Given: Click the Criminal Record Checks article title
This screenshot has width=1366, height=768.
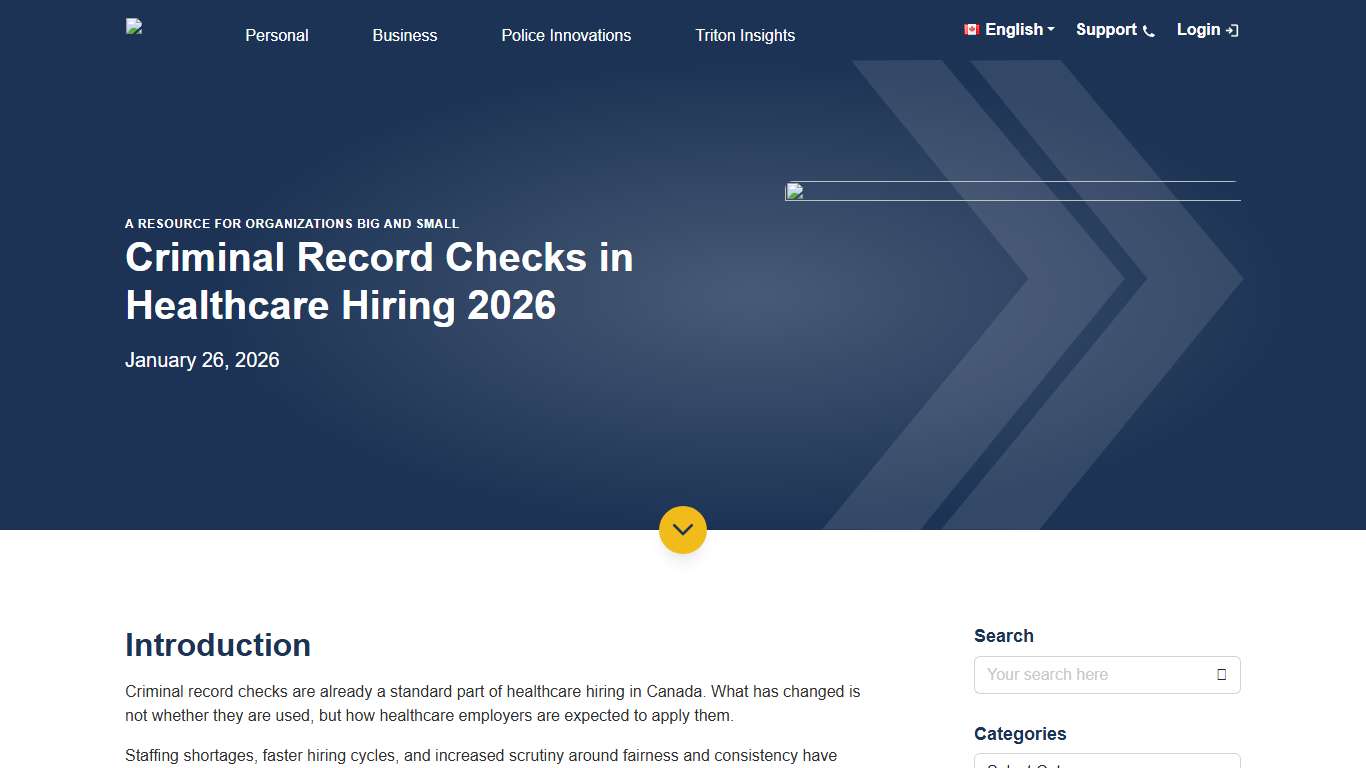Looking at the screenshot, I should [378, 281].
